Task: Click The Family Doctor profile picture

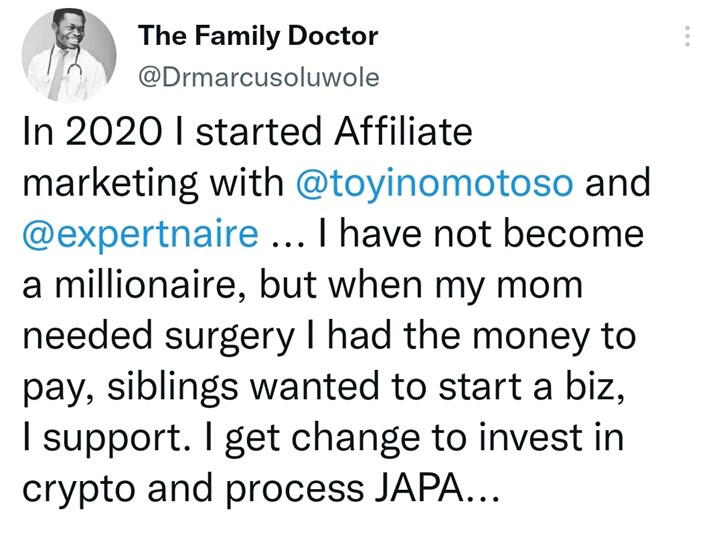Action: [68, 54]
